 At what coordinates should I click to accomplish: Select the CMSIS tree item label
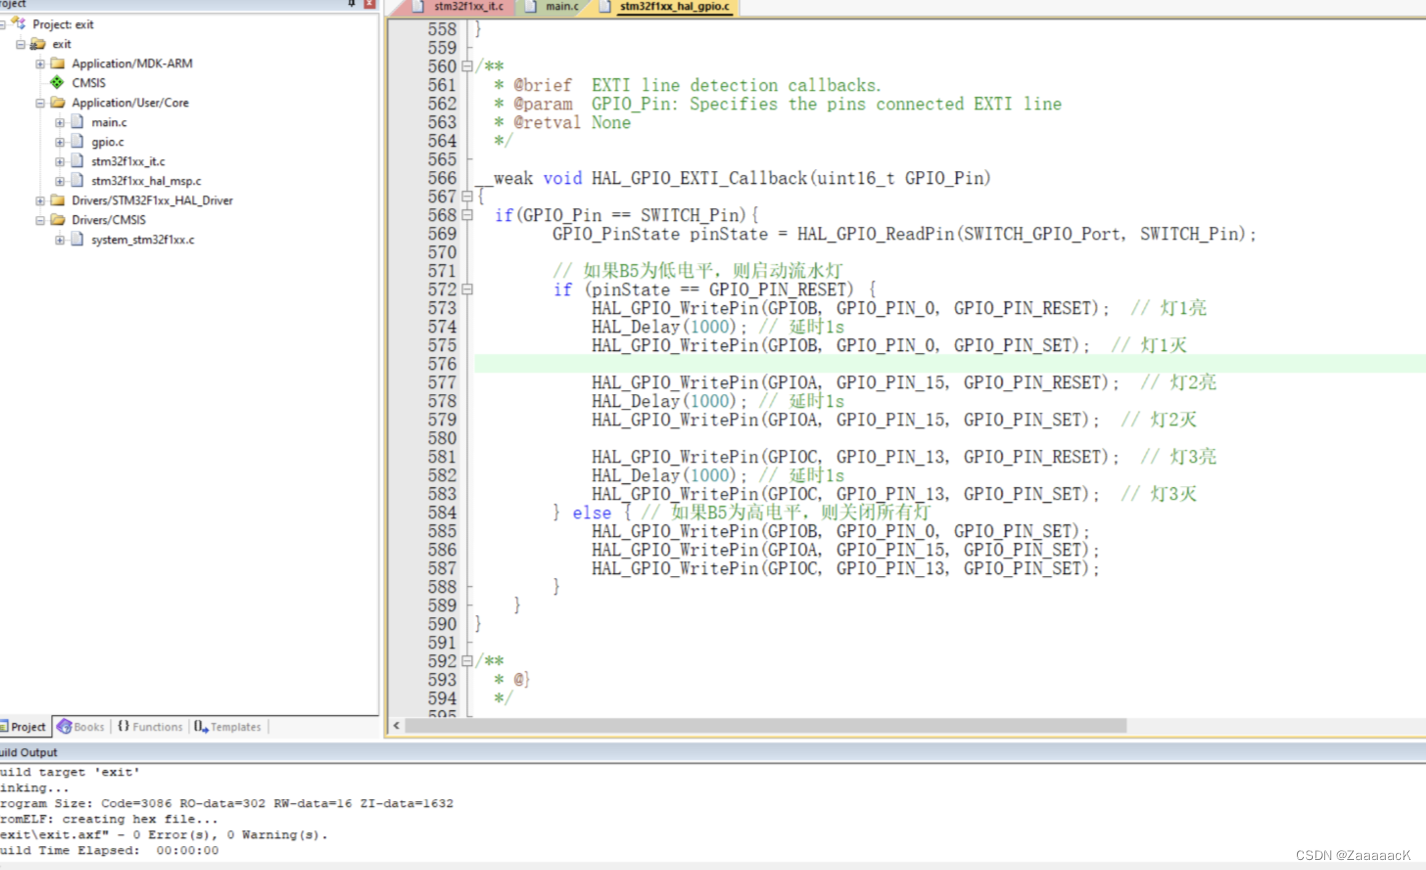tap(88, 83)
